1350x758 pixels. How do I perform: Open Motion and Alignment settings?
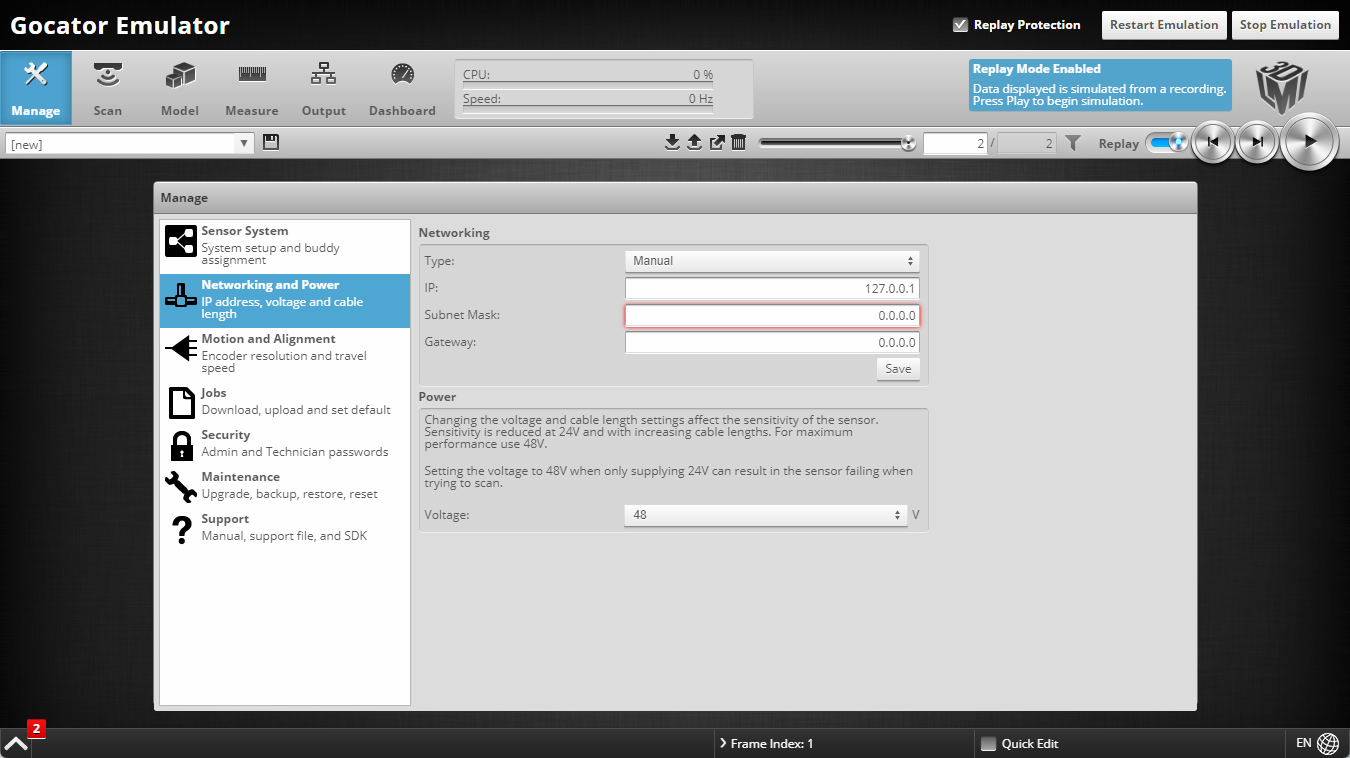[x=285, y=354]
